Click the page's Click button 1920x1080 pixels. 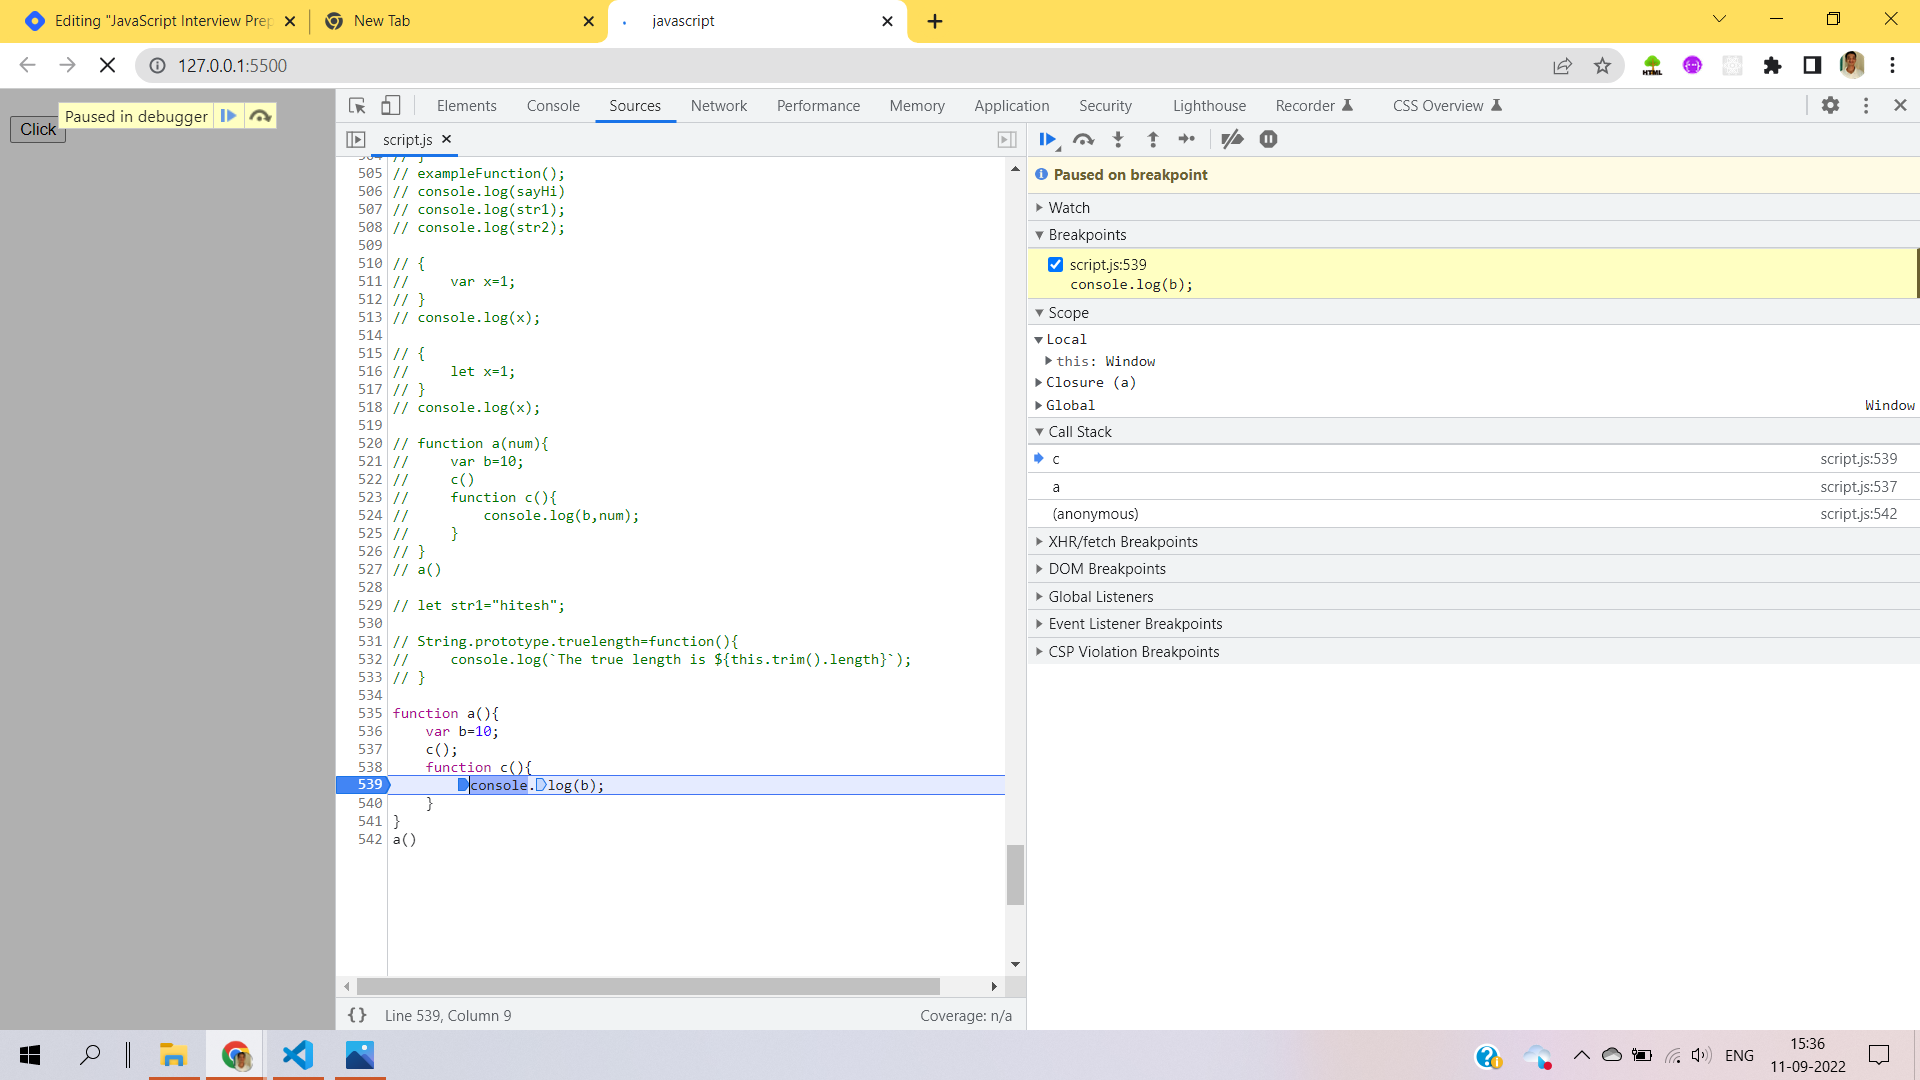pyautogui.click(x=38, y=130)
